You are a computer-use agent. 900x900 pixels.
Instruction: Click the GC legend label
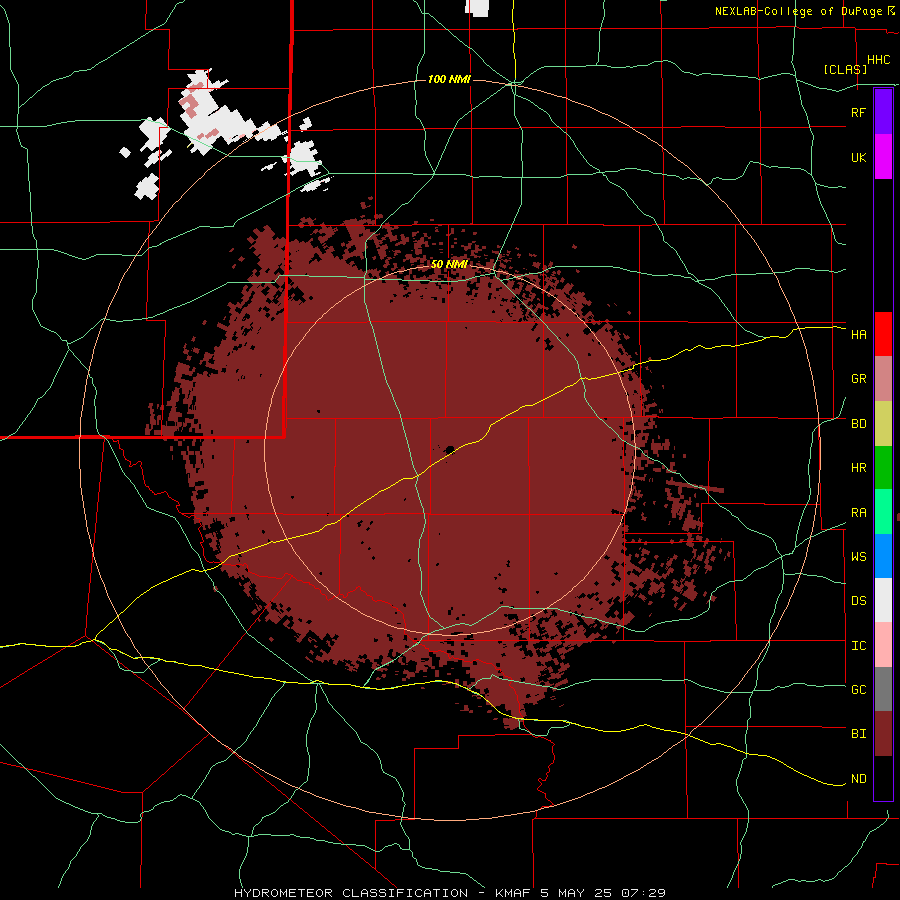[858, 690]
